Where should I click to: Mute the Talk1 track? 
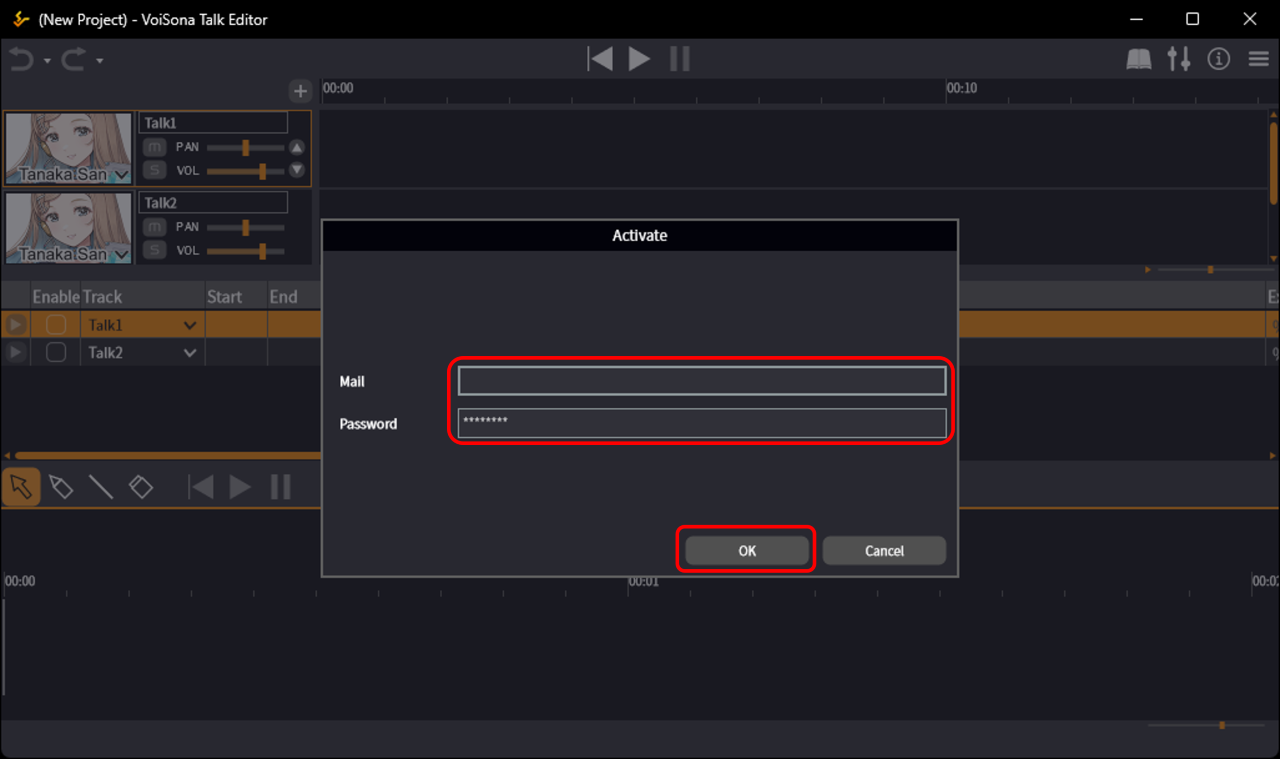[x=154, y=147]
